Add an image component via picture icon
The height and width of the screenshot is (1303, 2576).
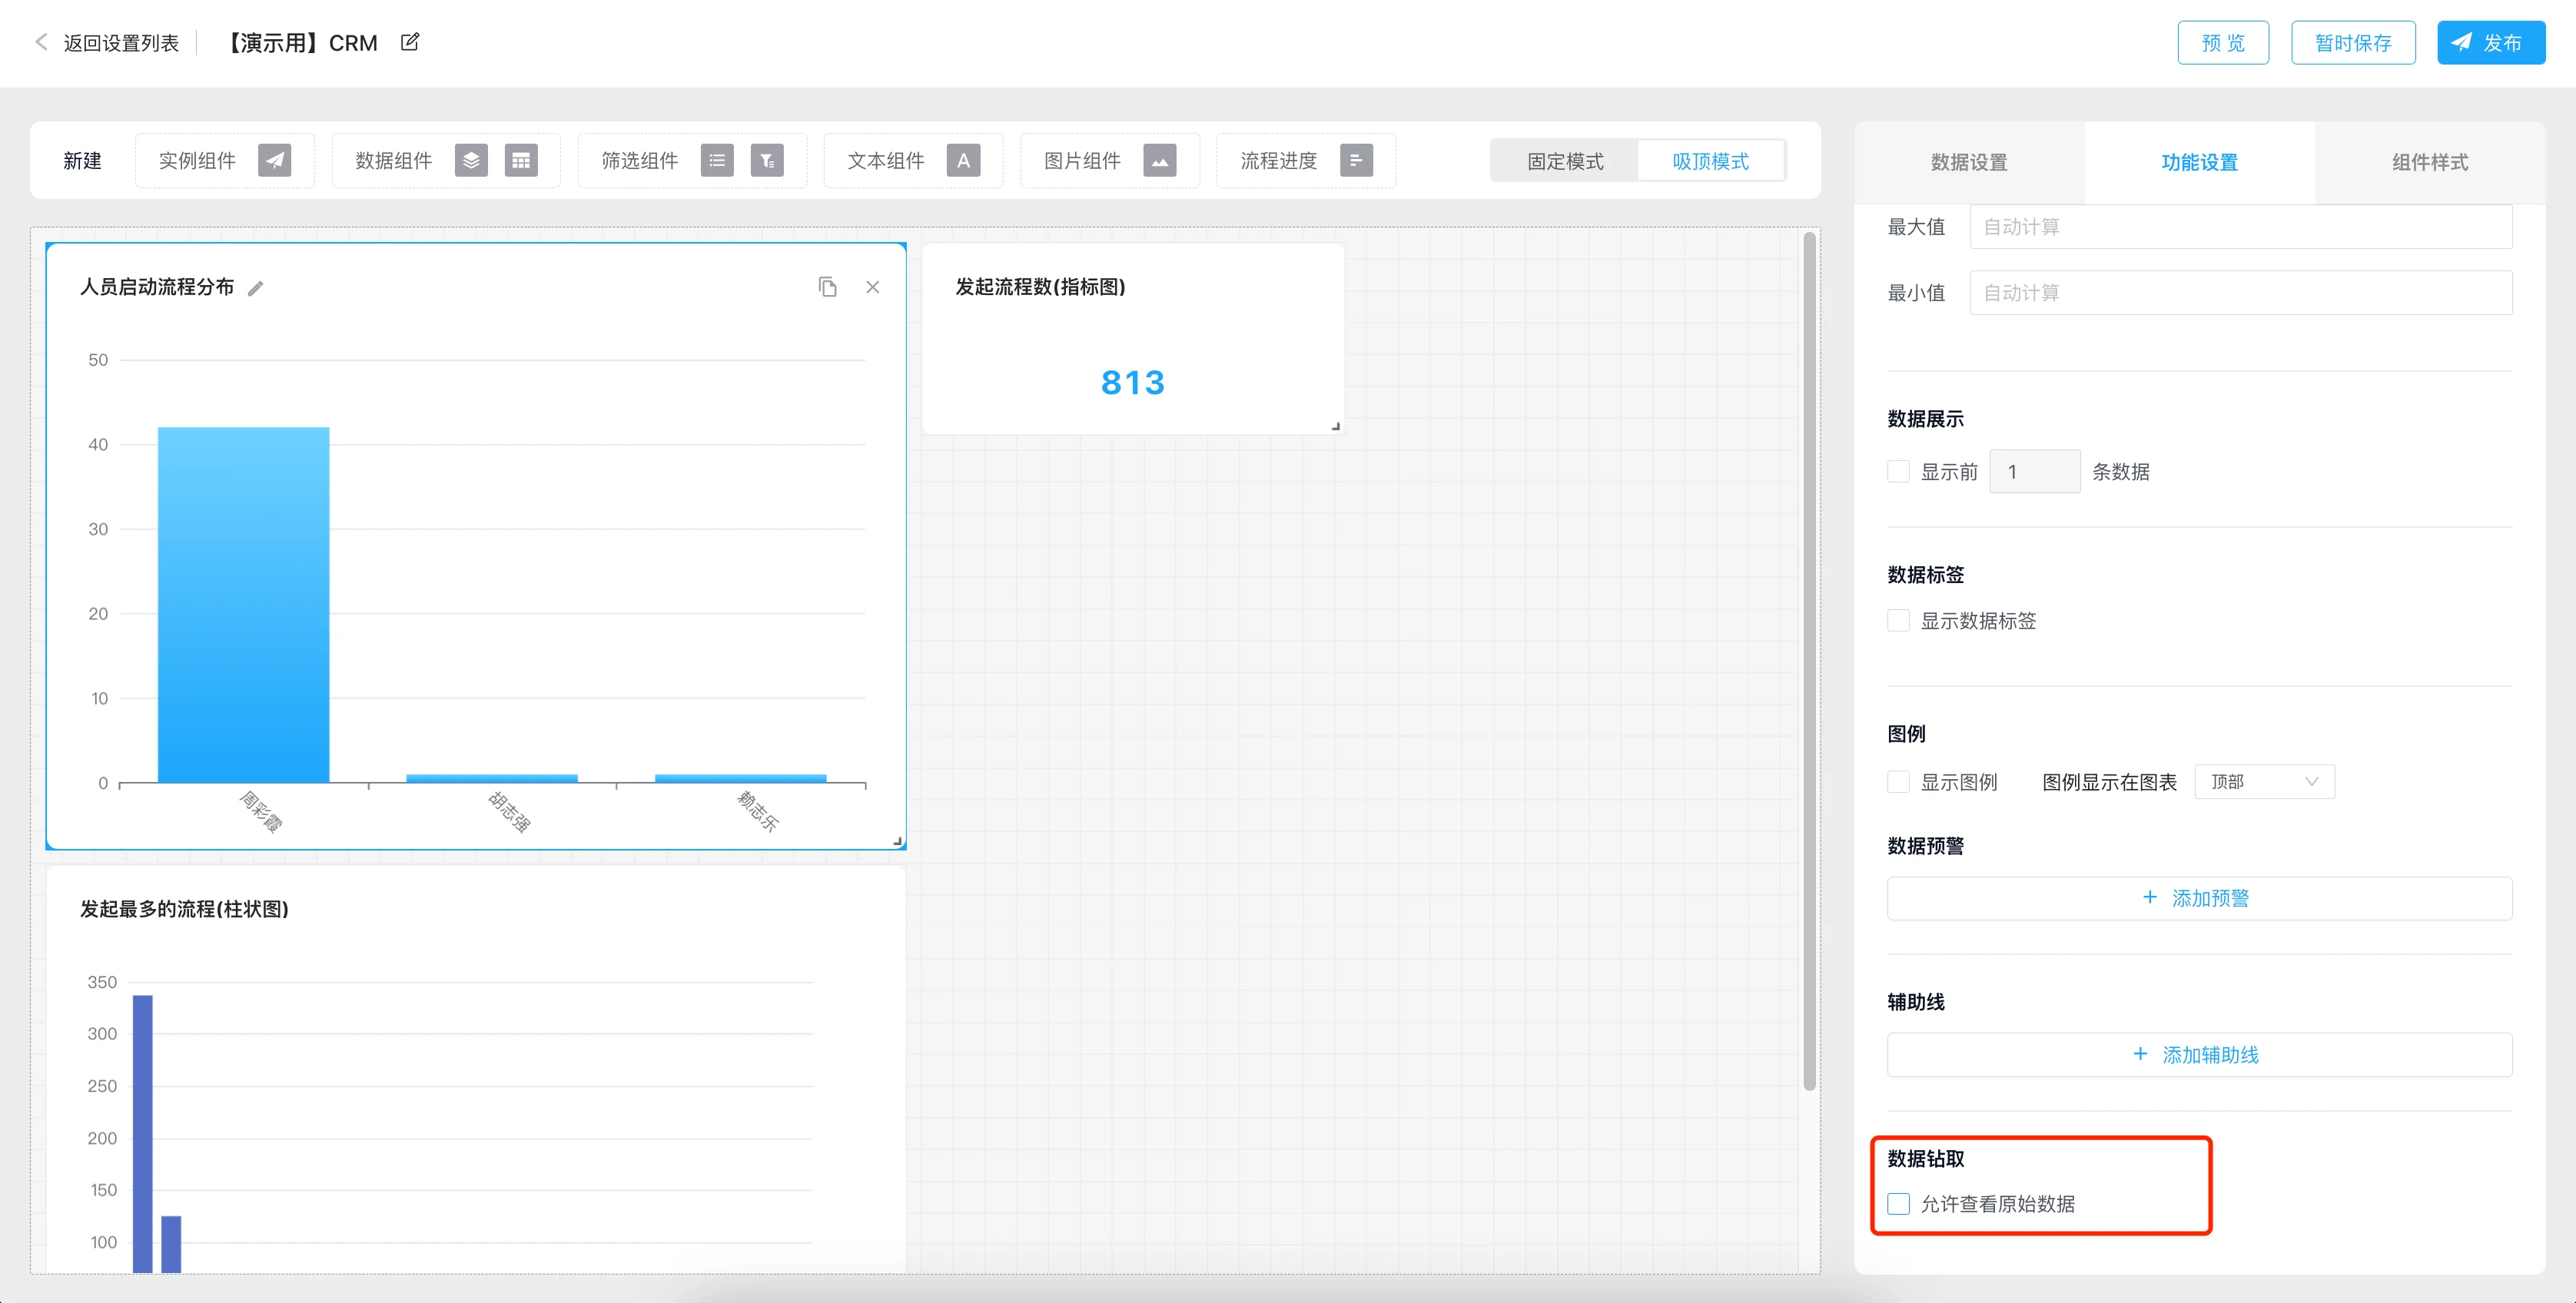point(1160,160)
